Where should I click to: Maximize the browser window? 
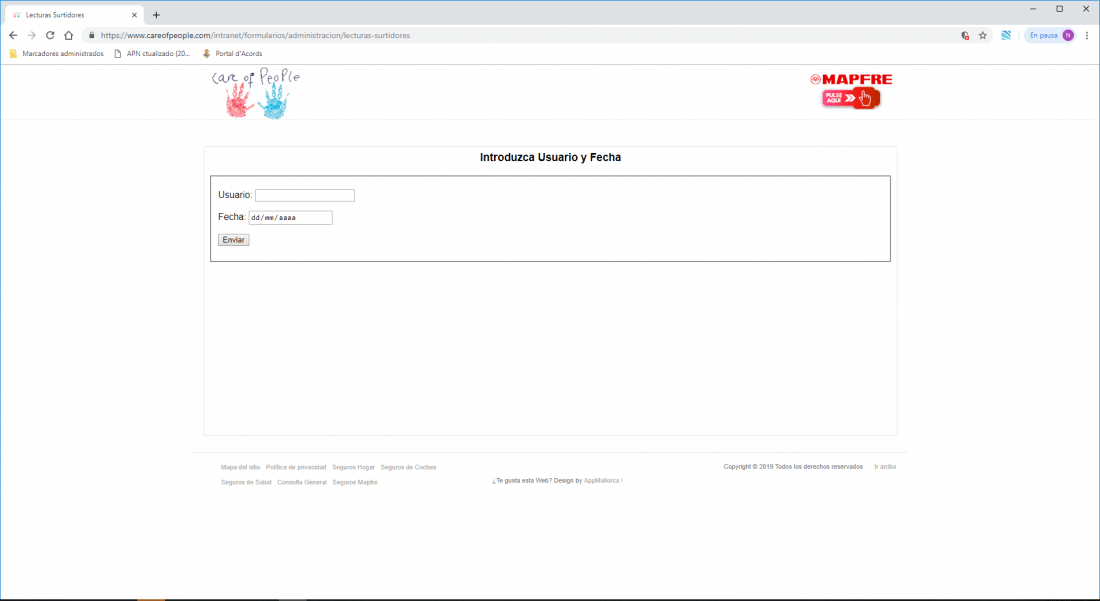pos(1059,9)
